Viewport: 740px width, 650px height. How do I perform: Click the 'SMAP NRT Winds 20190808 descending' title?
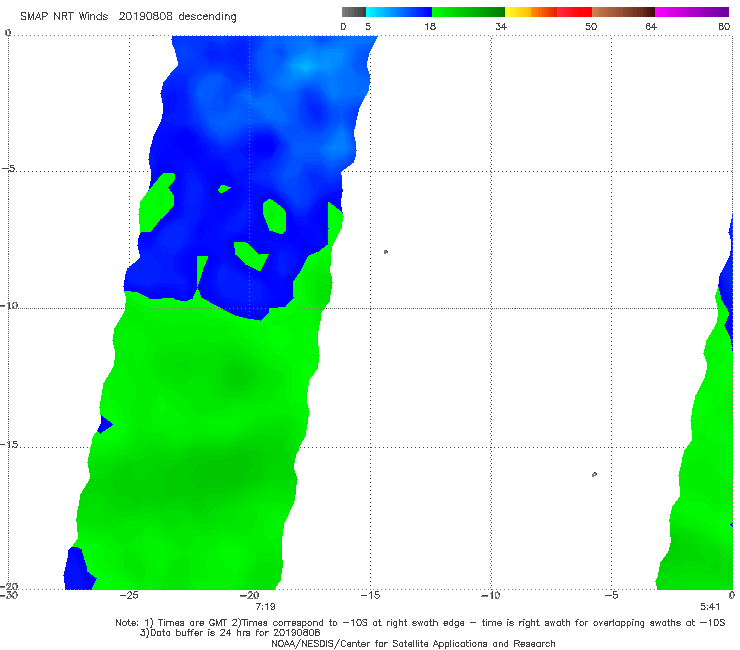[x=128, y=16]
